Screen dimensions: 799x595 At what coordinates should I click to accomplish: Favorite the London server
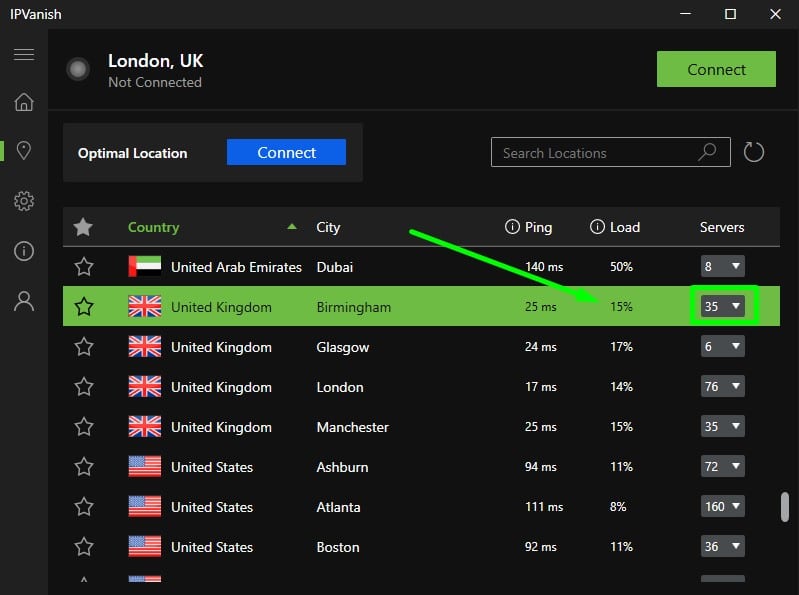click(84, 387)
